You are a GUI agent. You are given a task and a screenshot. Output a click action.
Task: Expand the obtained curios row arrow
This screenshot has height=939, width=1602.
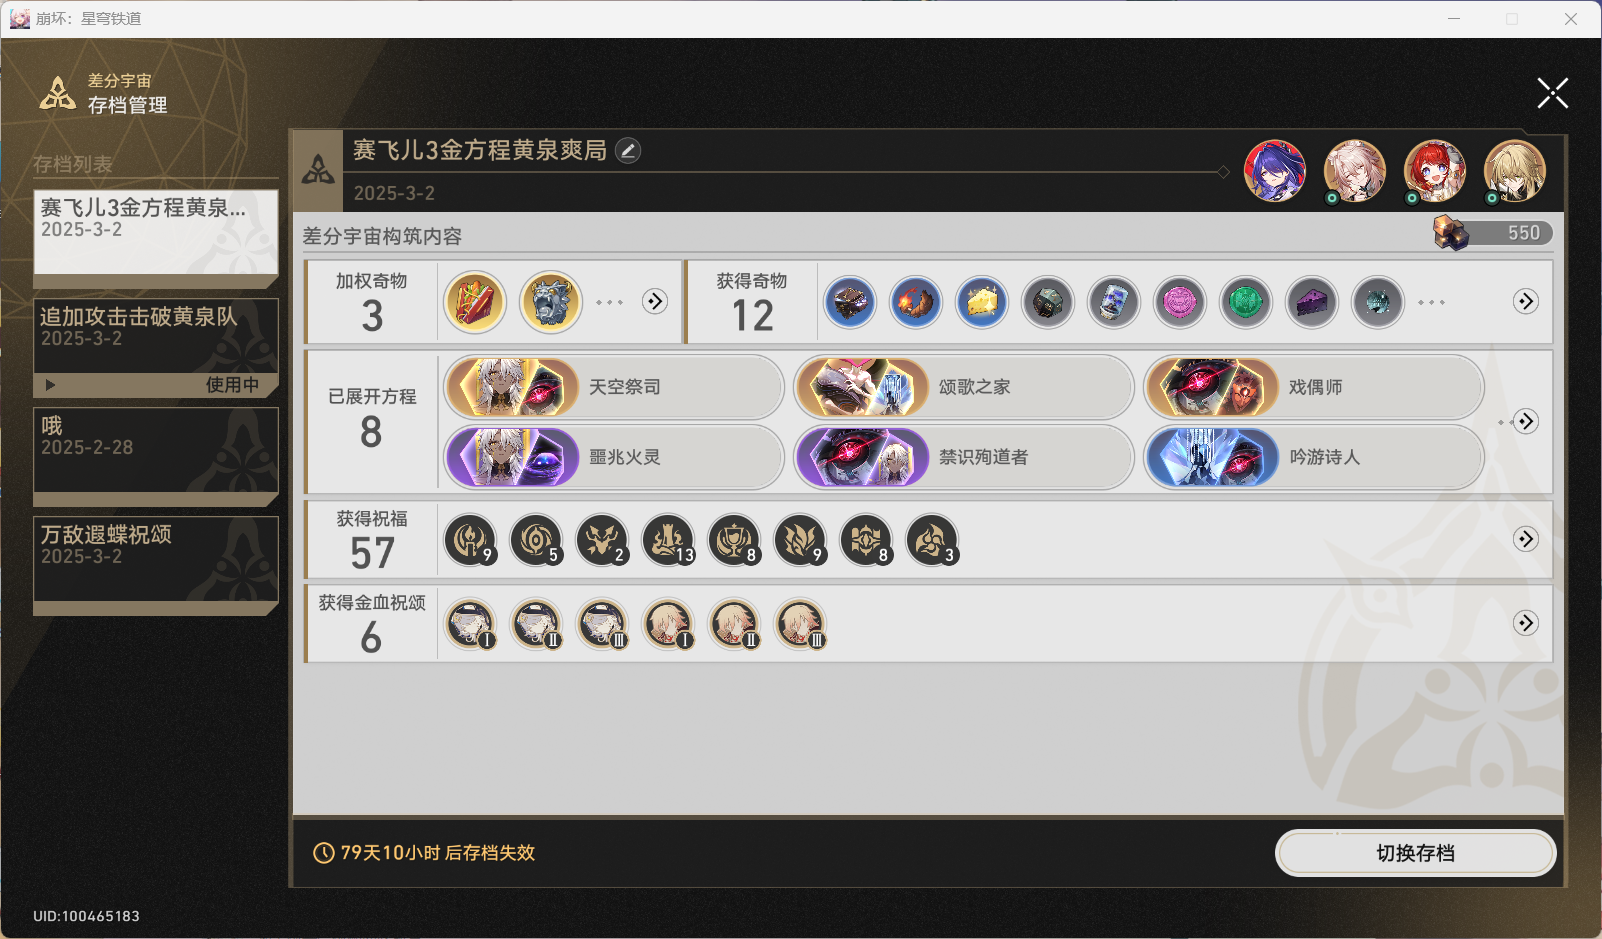coord(1525,301)
